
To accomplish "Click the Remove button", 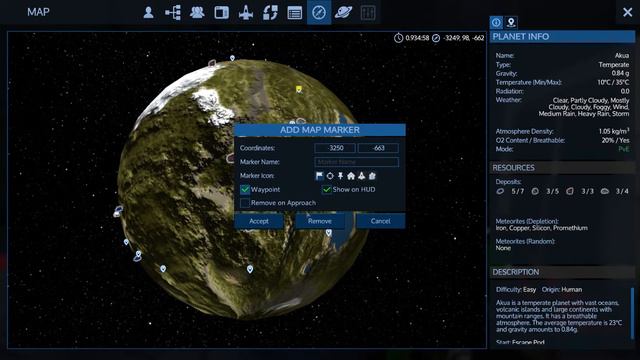I will [320, 221].
